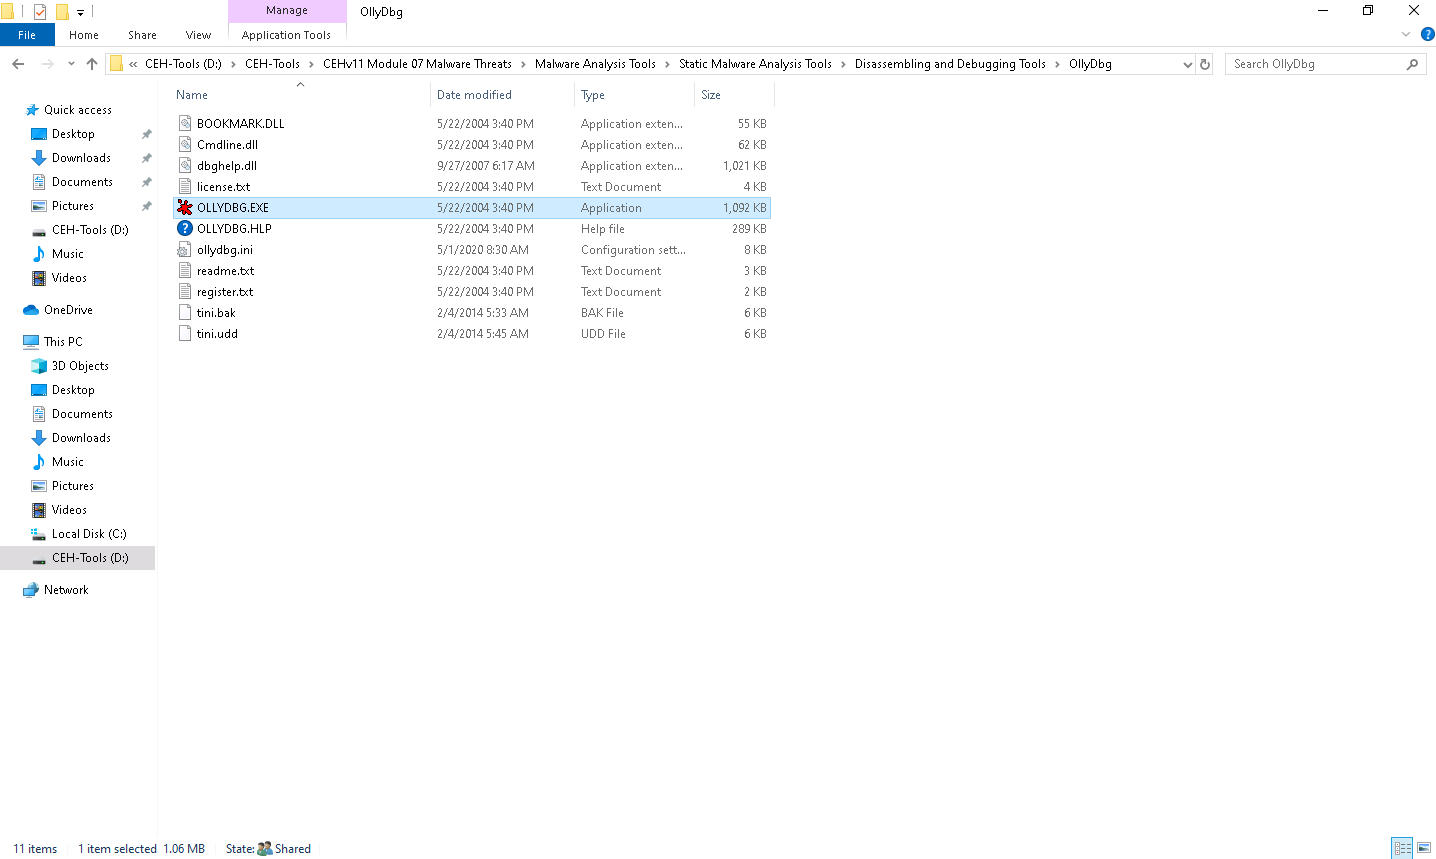Image resolution: width=1436 pixels, height=859 pixels.
Task: Open pinned Pictures under Quick access
Action: [73, 206]
